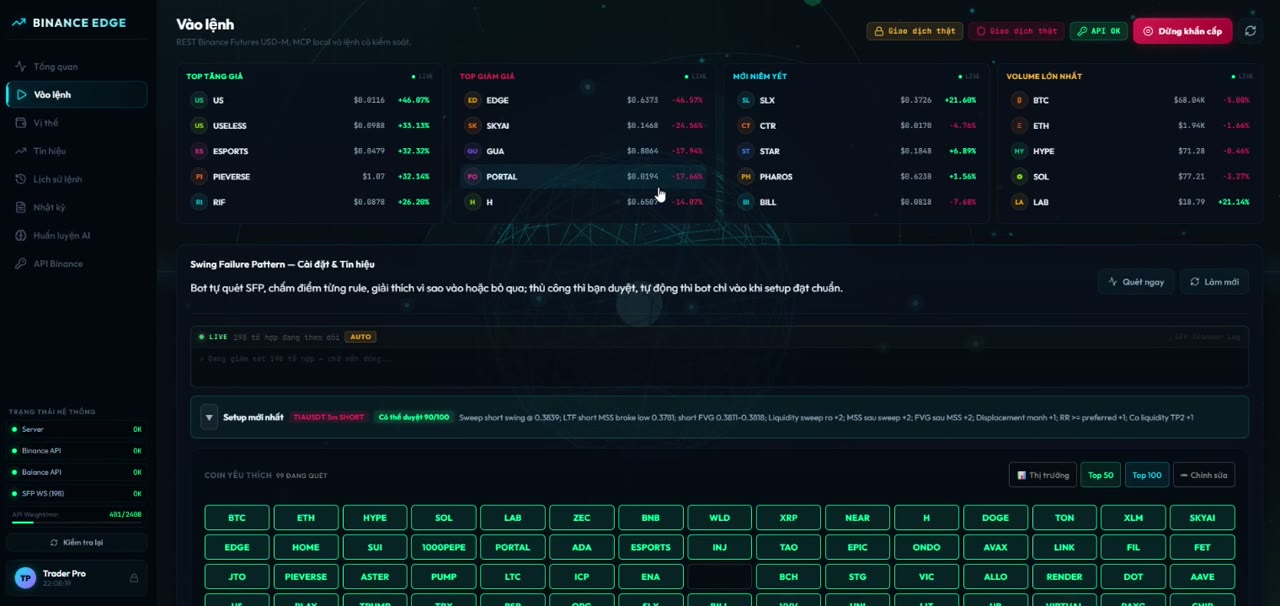The image size is (1280, 606).
Task: Click the SLX coin icon in Mới niêm yết
Action: click(x=745, y=100)
